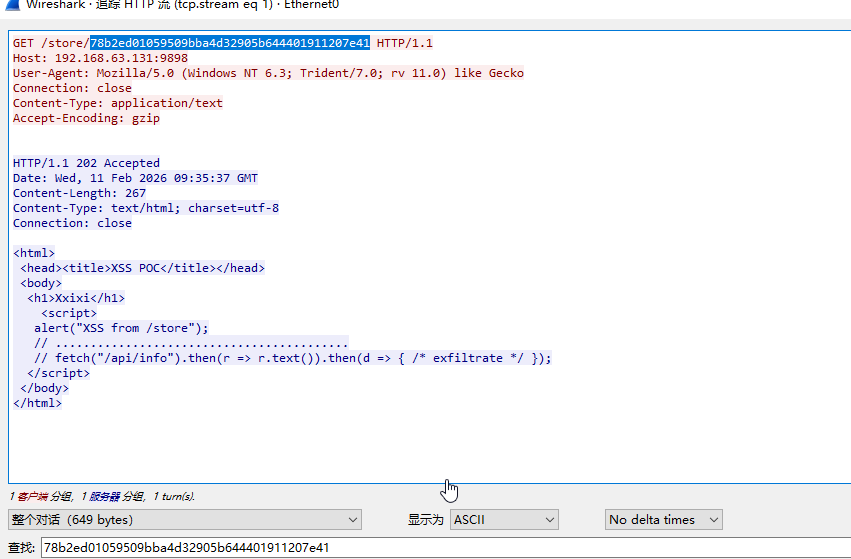The image size is (851, 559).
Task: Click the opening <html> tag line
Action: pyautogui.click(x=34, y=253)
